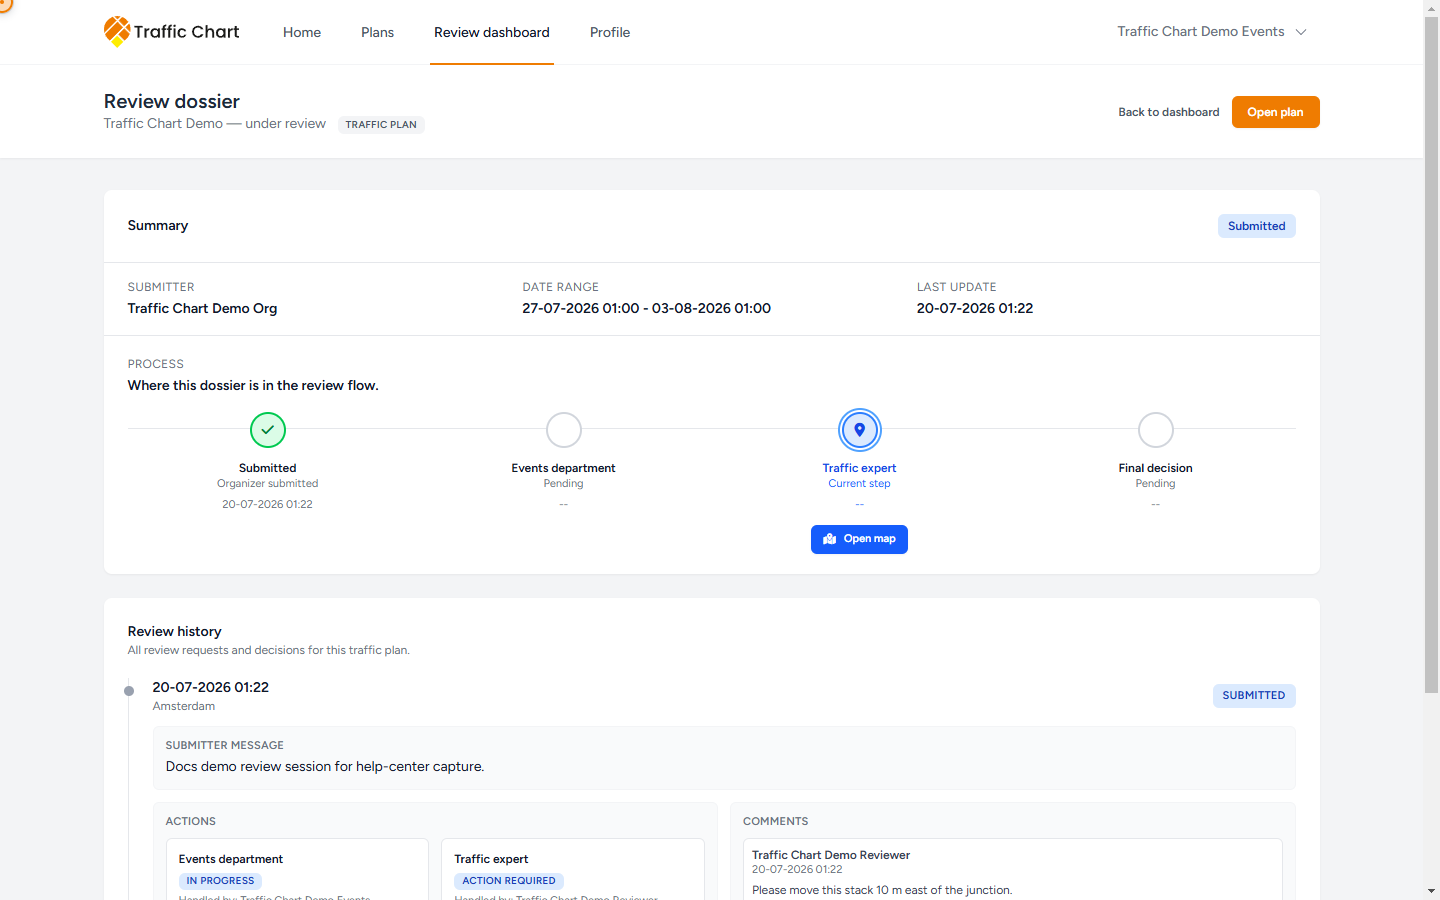This screenshot has height=900, width=1440.
Task: Click the 'Review dossier' heading
Action: point(172,101)
